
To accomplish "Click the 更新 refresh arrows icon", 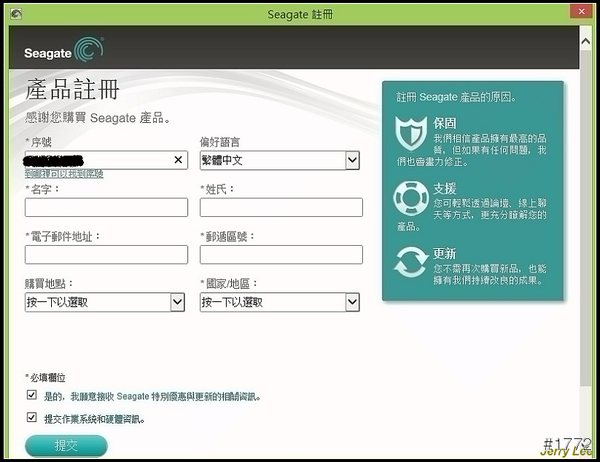I will pyautogui.click(x=411, y=263).
